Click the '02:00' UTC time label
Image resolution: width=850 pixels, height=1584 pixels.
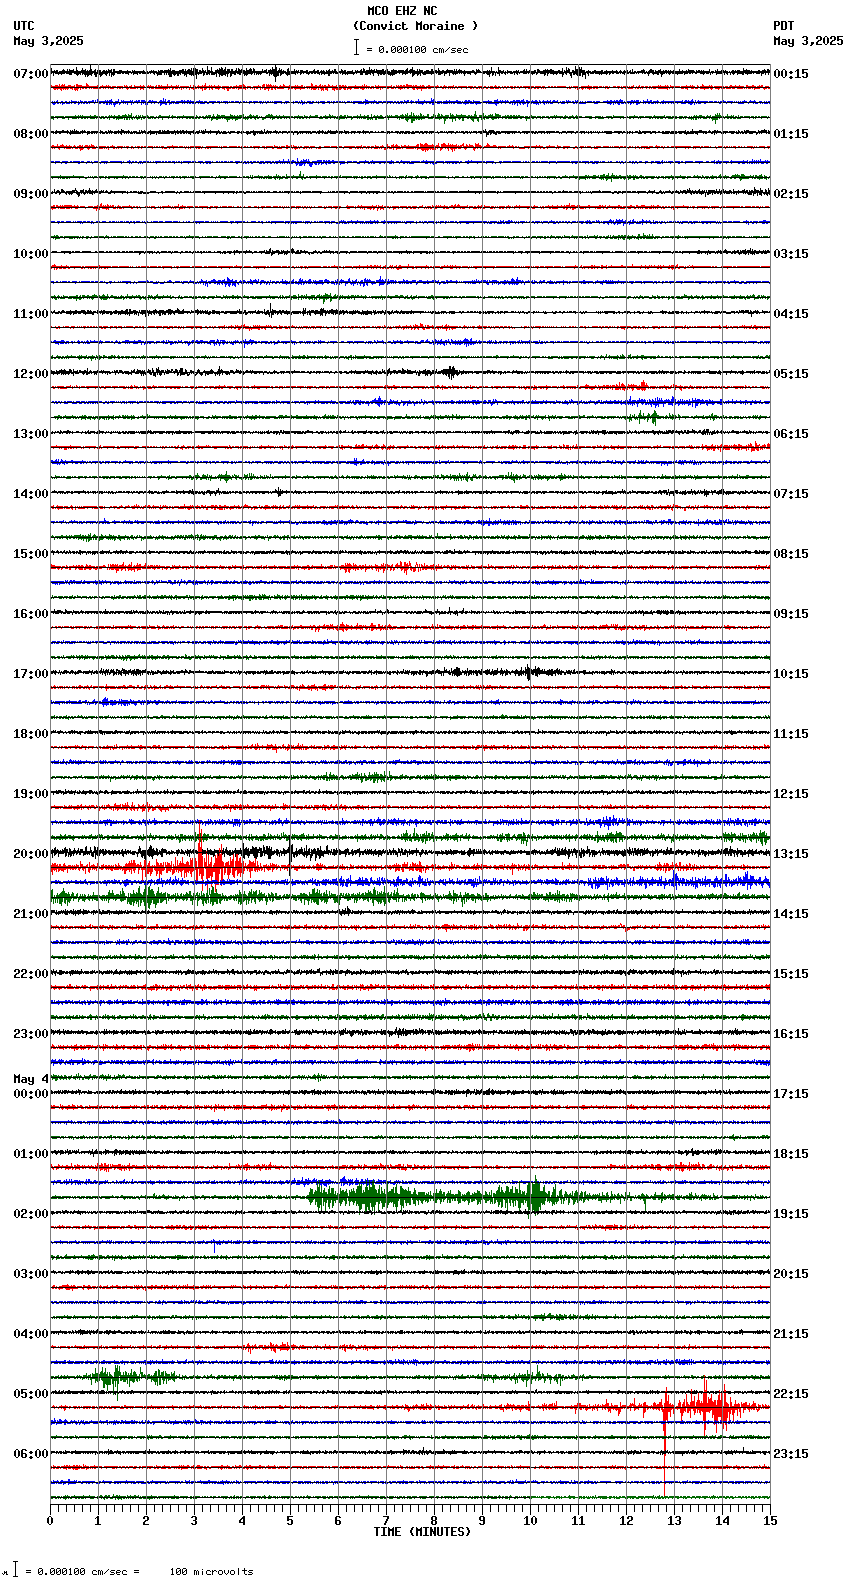tap(31, 1214)
